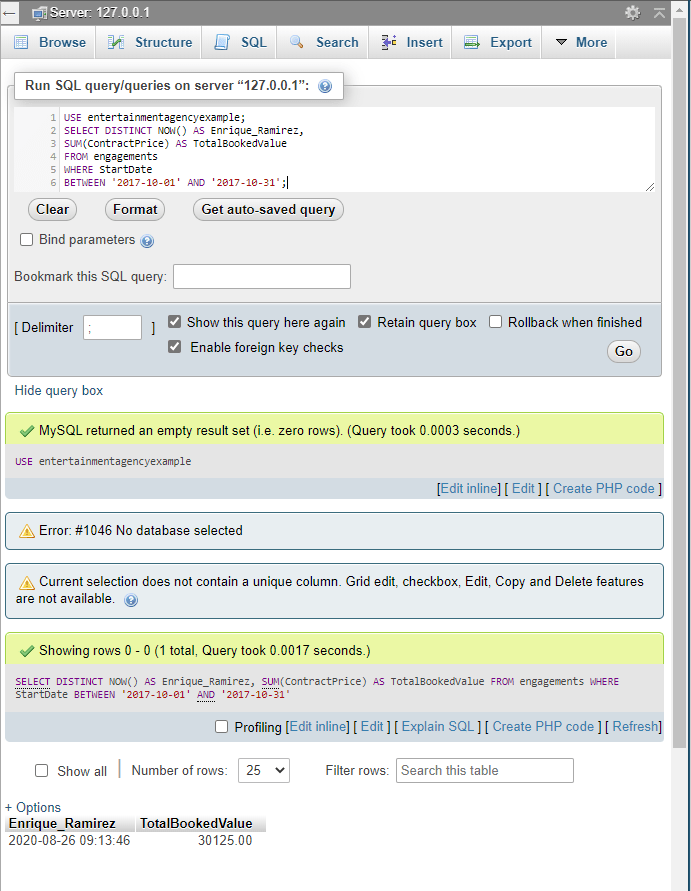Run the query with Go button
This screenshot has height=891, width=691.
623,351
